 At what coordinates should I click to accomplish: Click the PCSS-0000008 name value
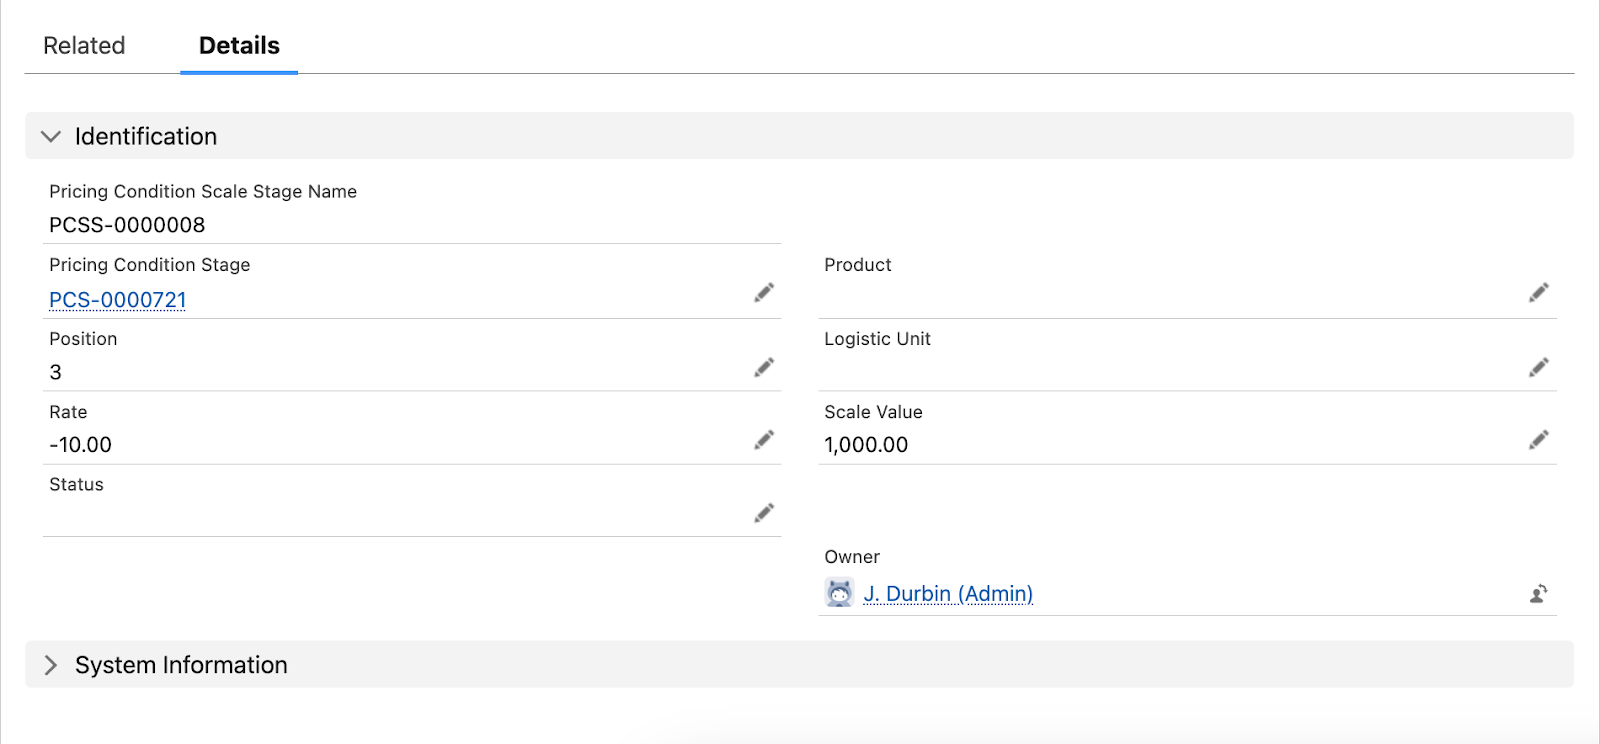[x=127, y=225]
